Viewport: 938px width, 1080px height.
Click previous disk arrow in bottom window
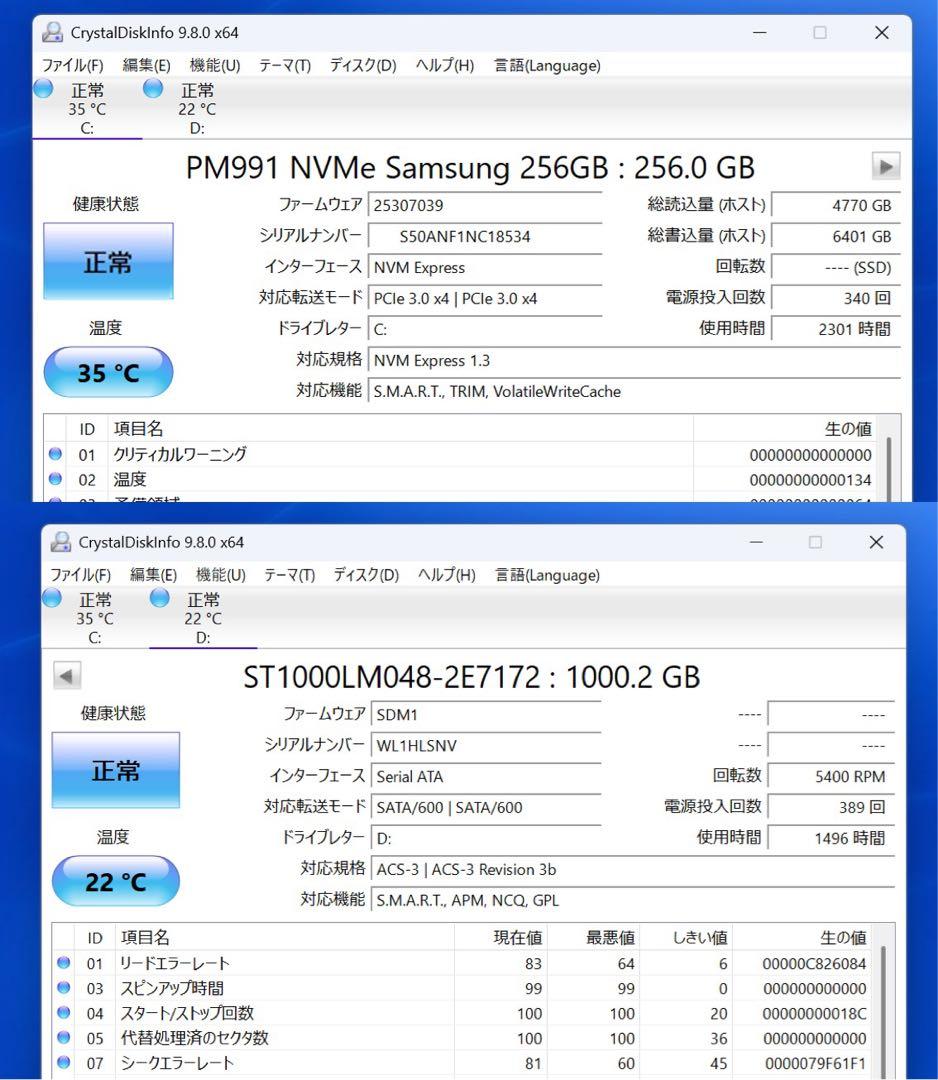tap(67, 676)
